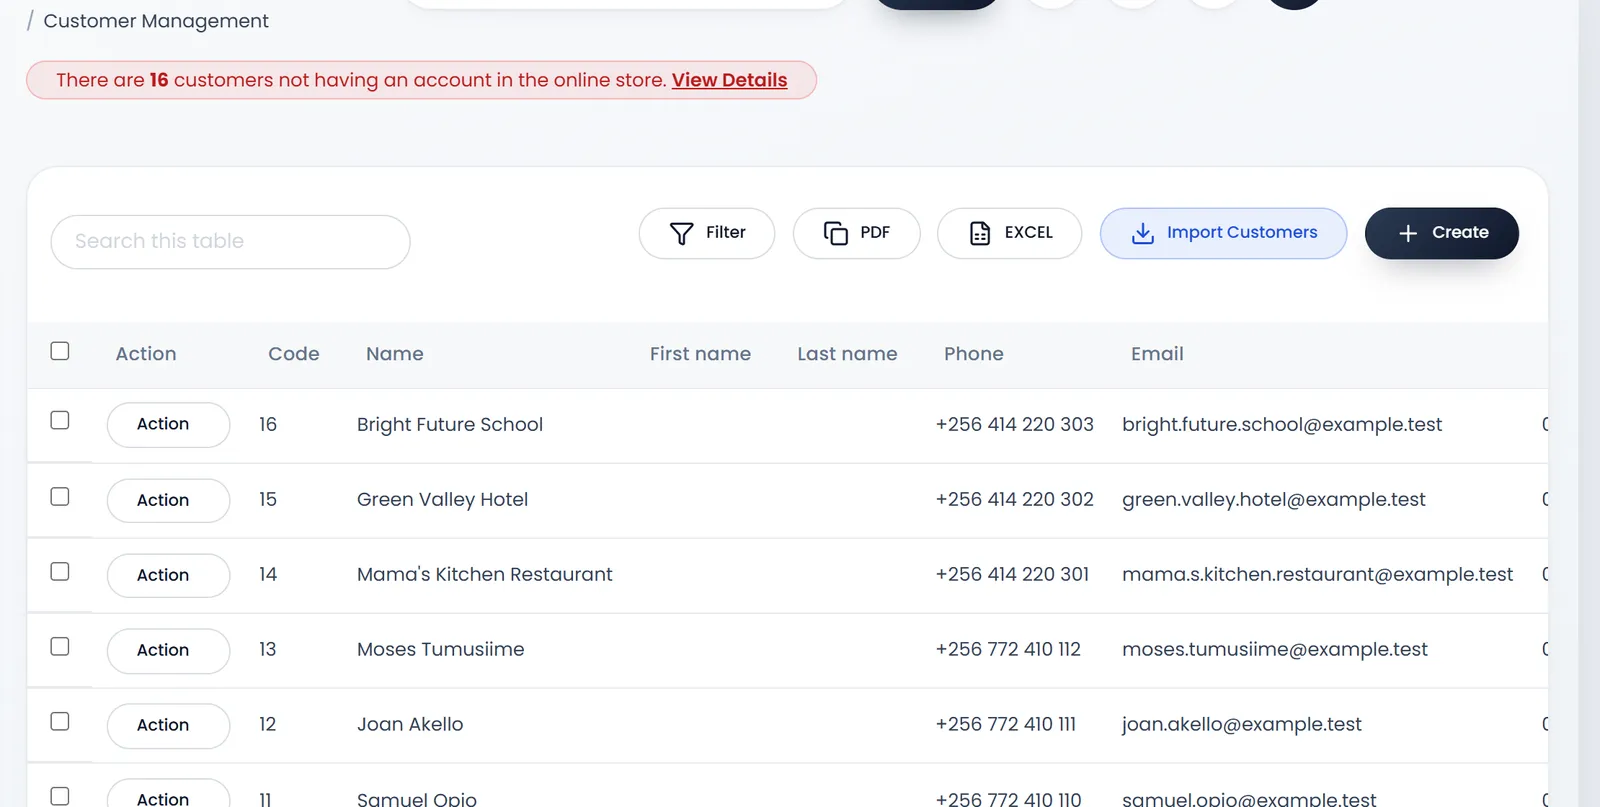Viewport: 1600px width, 807px height.
Task: Tick checkbox for Green Valley Hotel
Action: (x=60, y=496)
